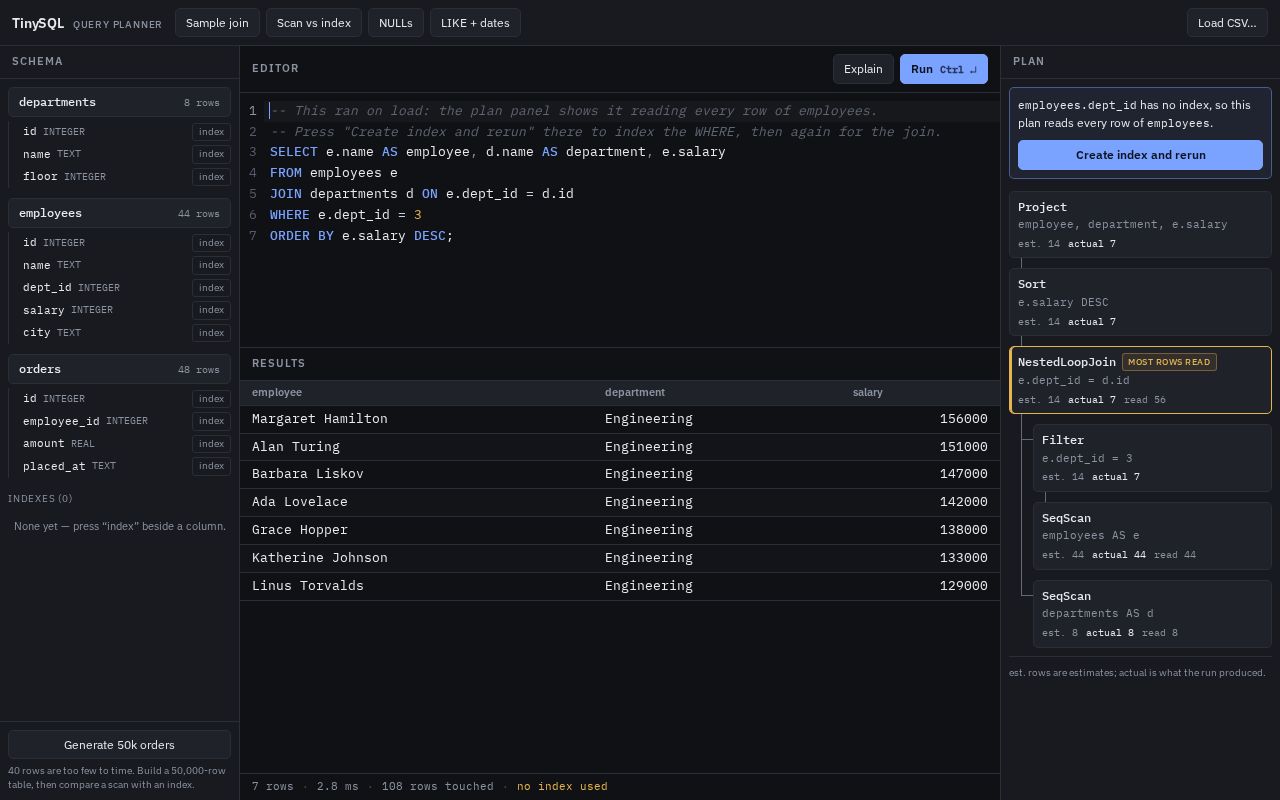Select the departments table header

click(119, 102)
